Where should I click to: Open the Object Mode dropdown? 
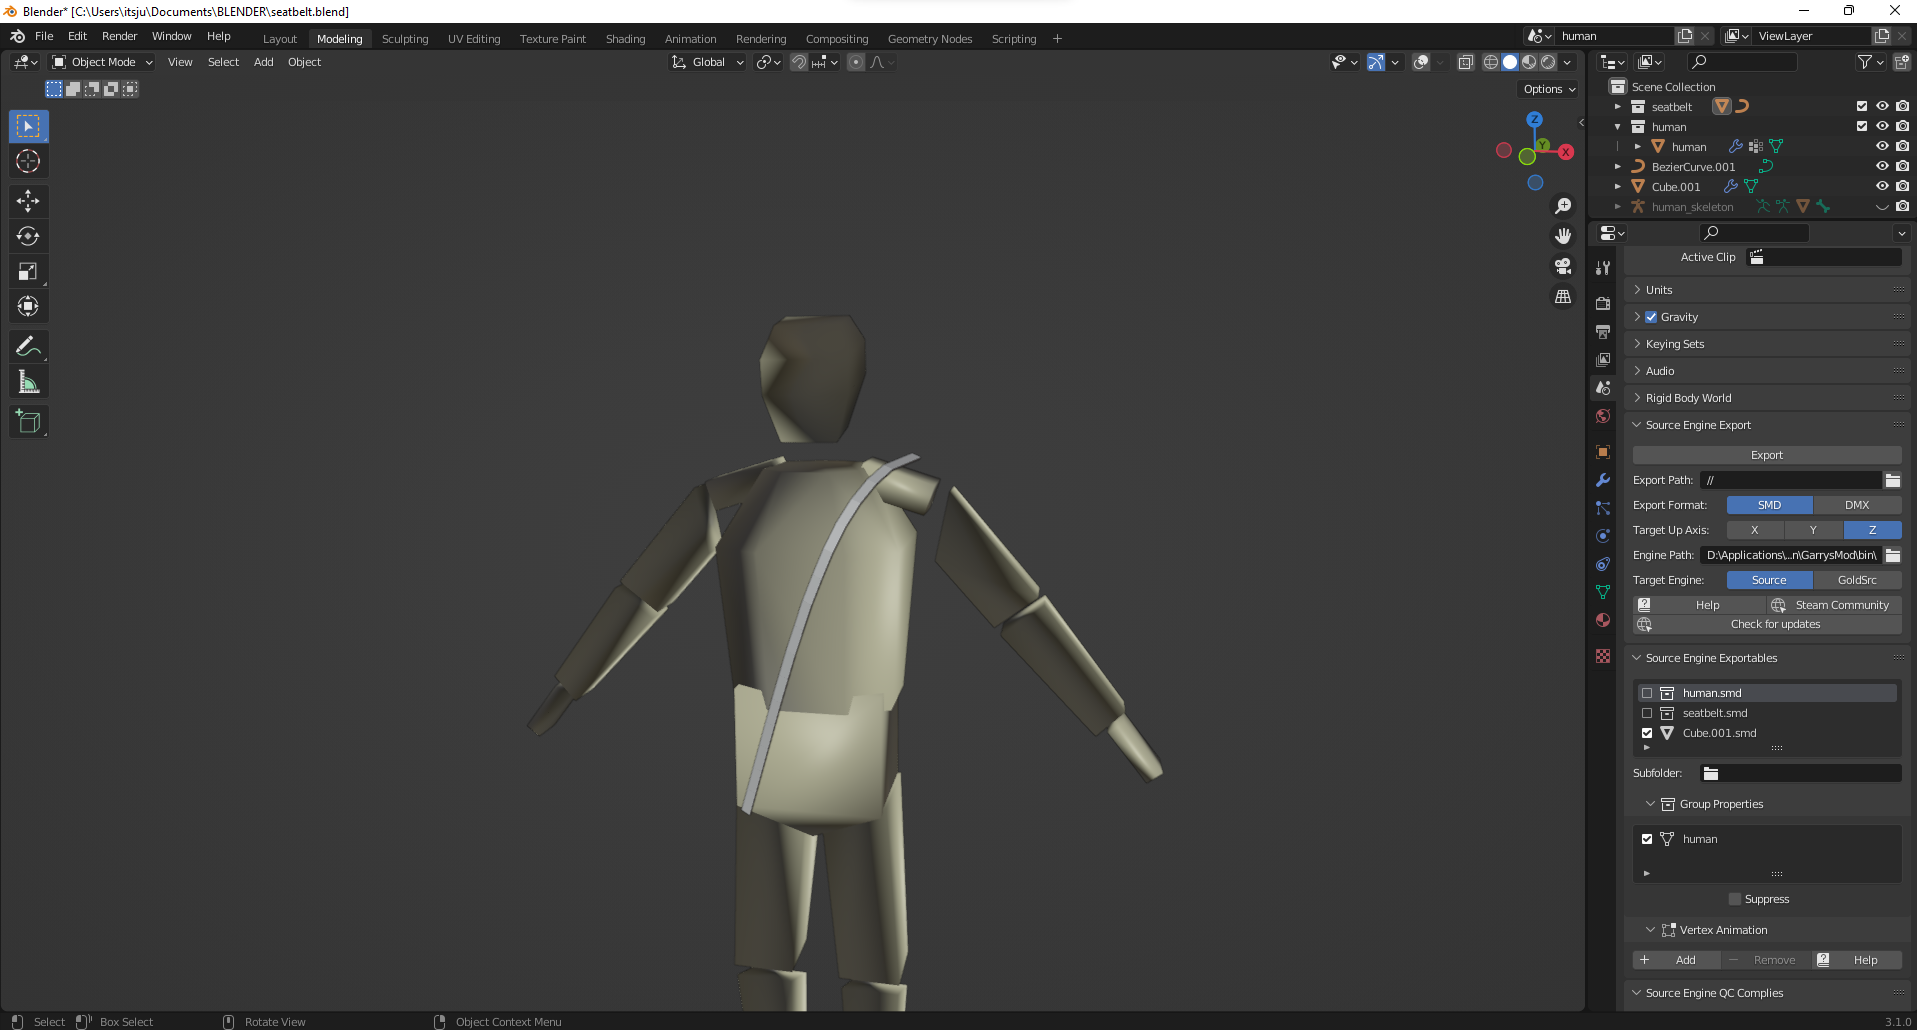tap(103, 62)
